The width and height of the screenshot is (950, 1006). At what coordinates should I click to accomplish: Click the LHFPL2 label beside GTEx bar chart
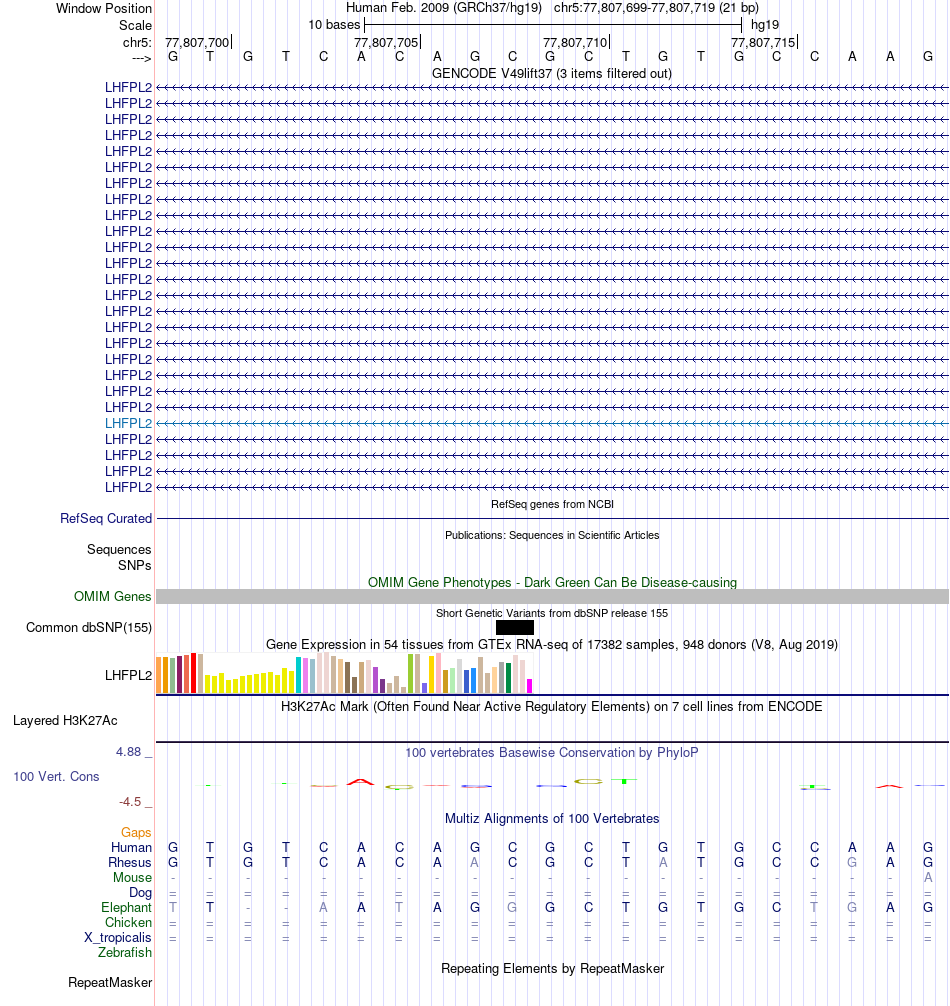click(x=128, y=676)
